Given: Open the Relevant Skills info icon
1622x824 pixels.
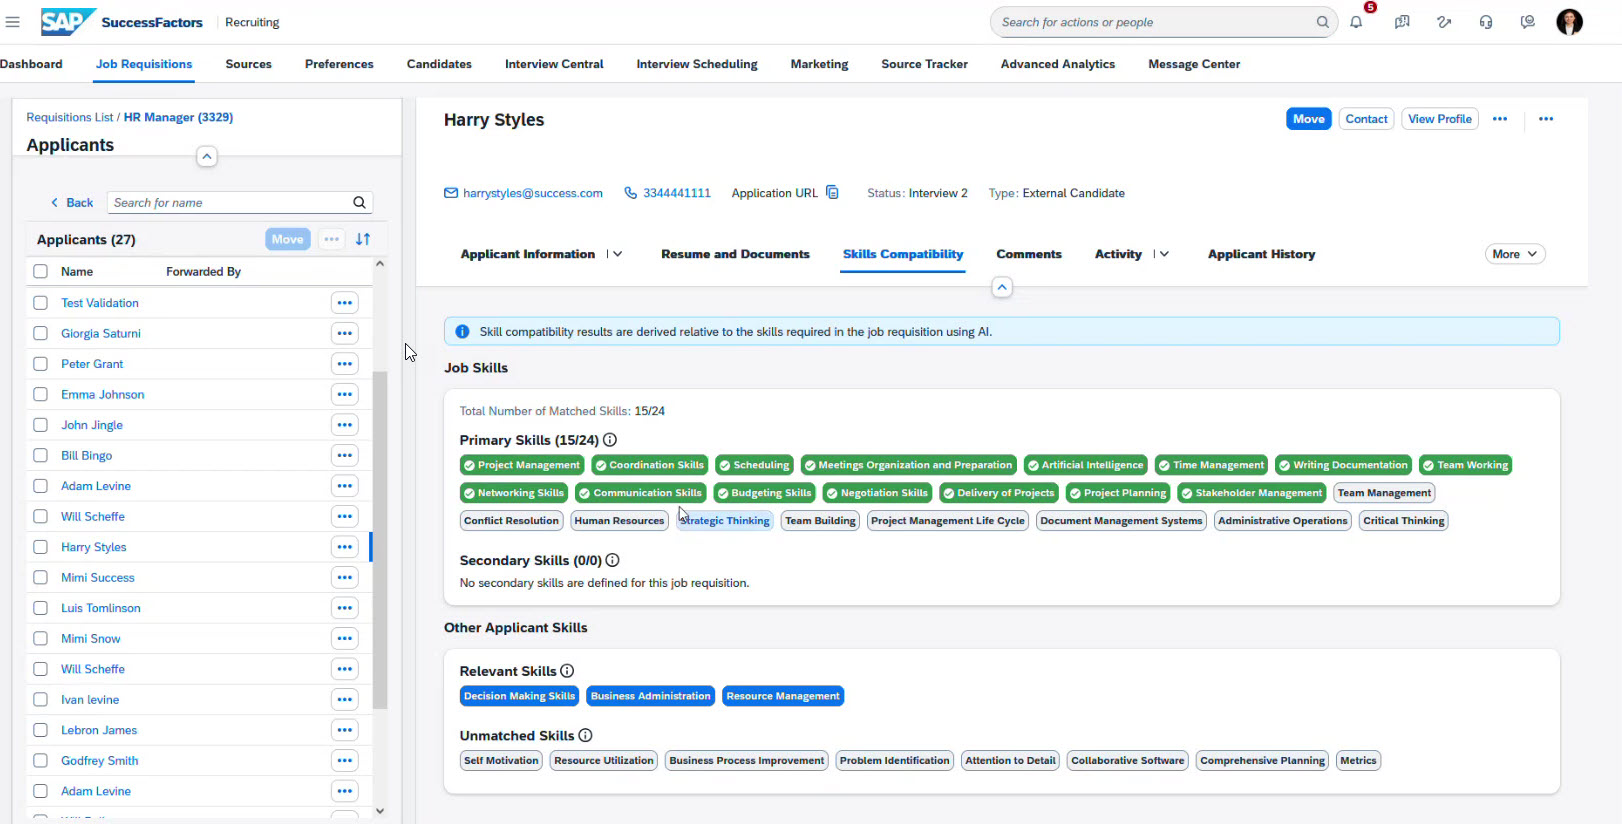Looking at the screenshot, I should click(567, 671).
